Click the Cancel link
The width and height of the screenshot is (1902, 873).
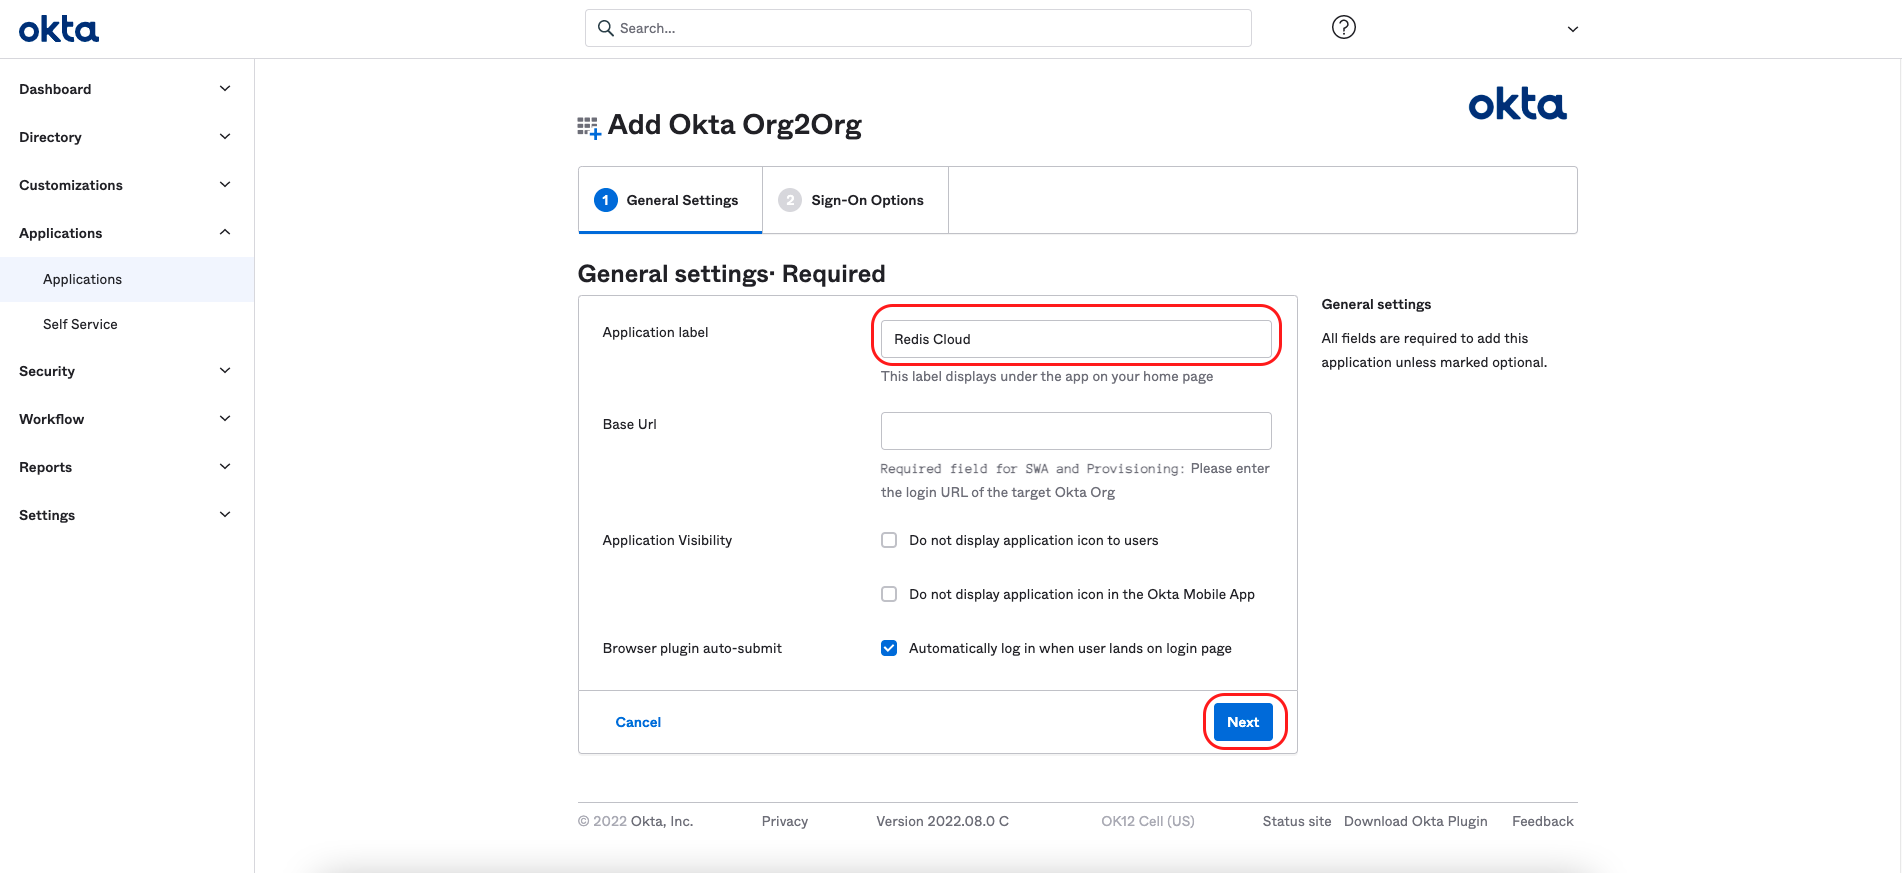tap(638, 722)
